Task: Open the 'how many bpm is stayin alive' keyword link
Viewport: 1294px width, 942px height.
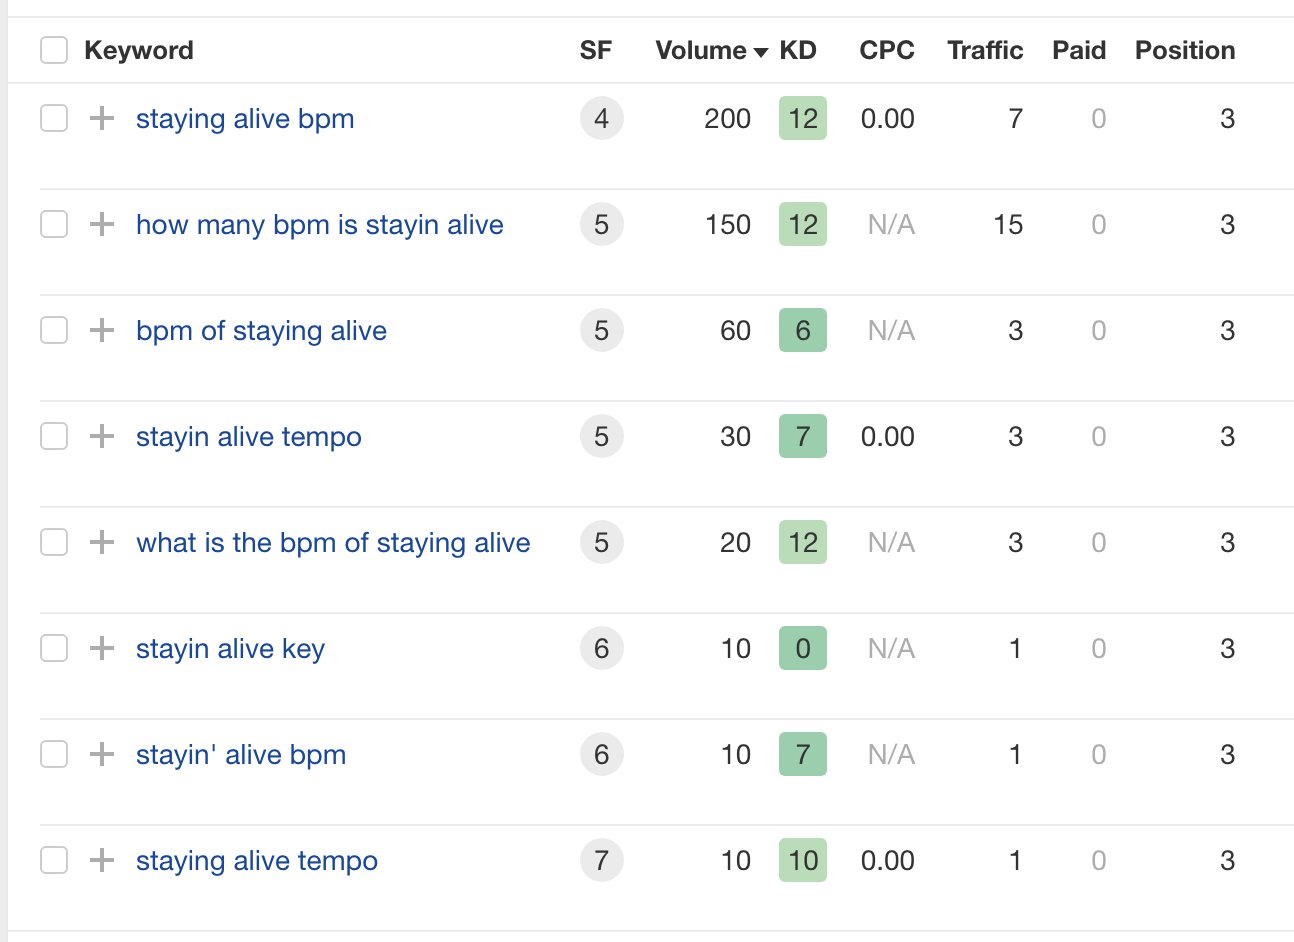Action: coord(320,225)
